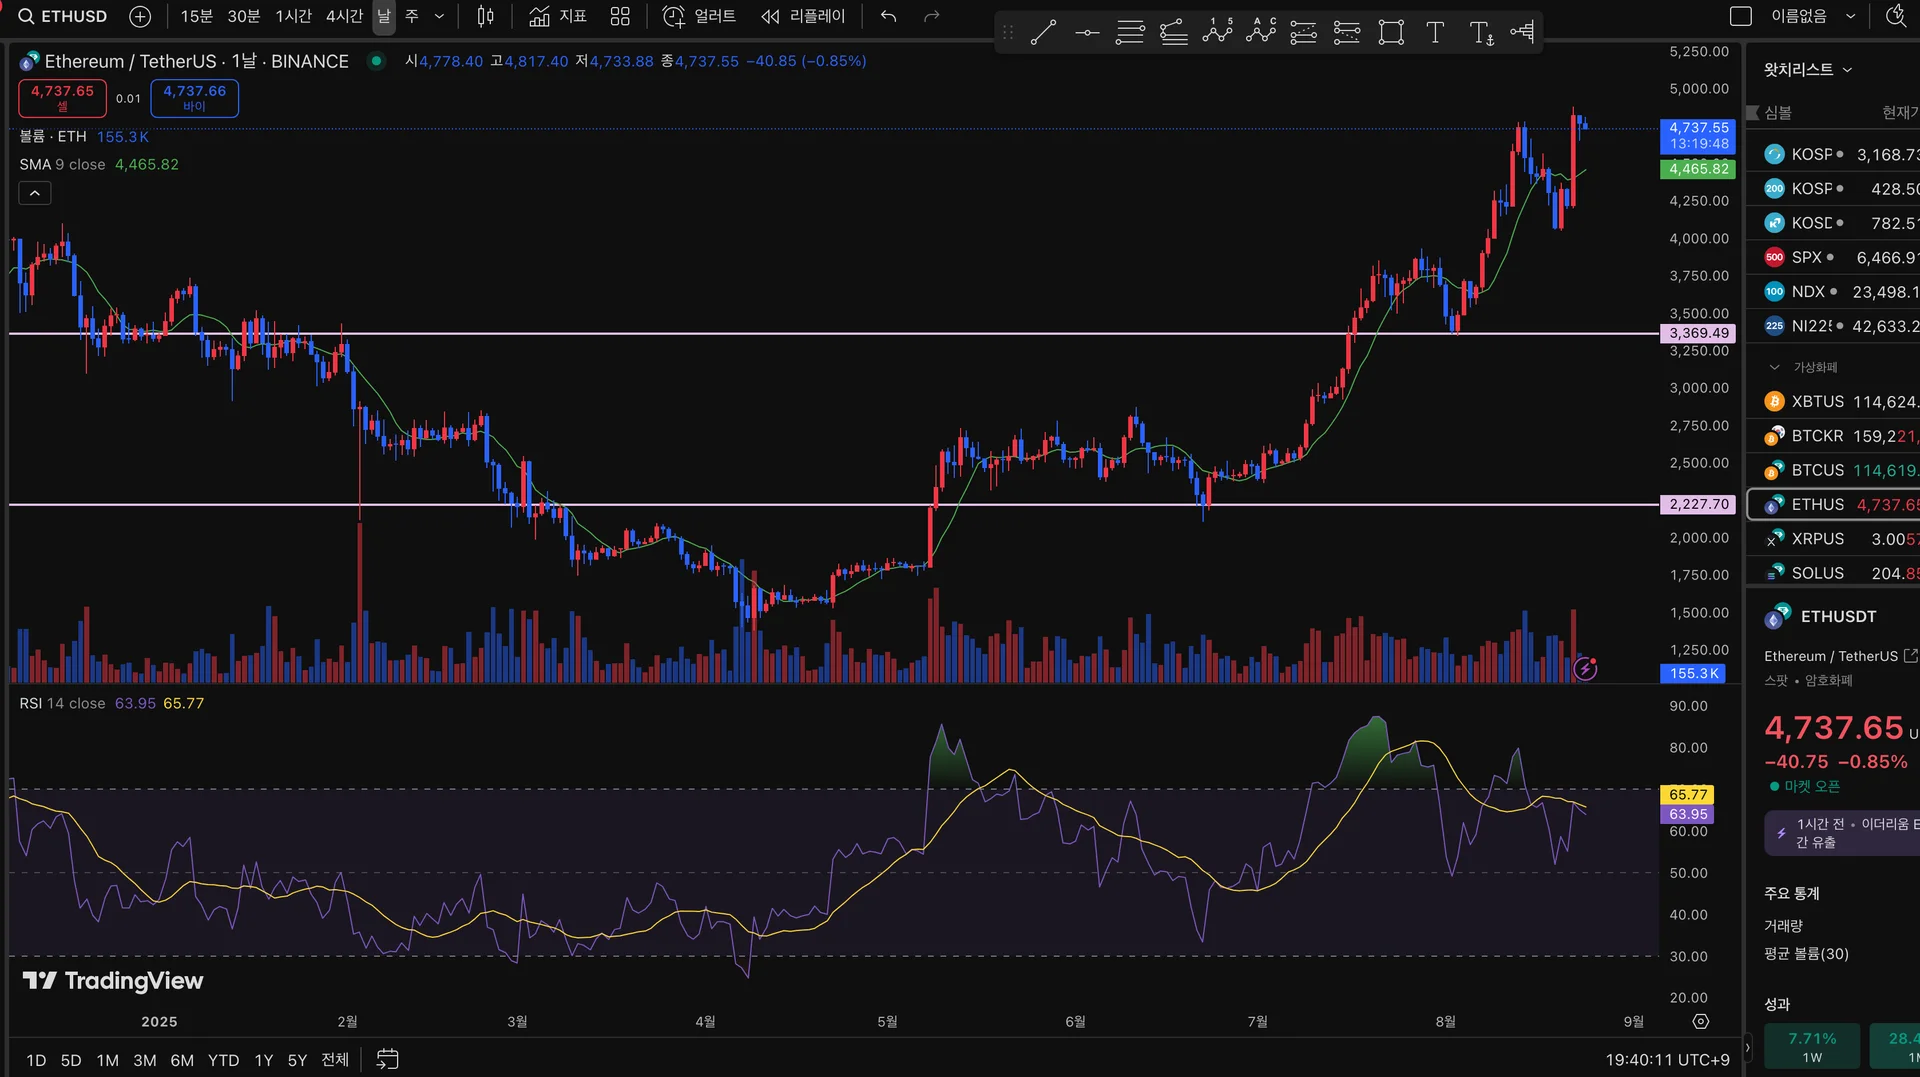
Task: Select the plain Text tool
Action: point(1435,33)
